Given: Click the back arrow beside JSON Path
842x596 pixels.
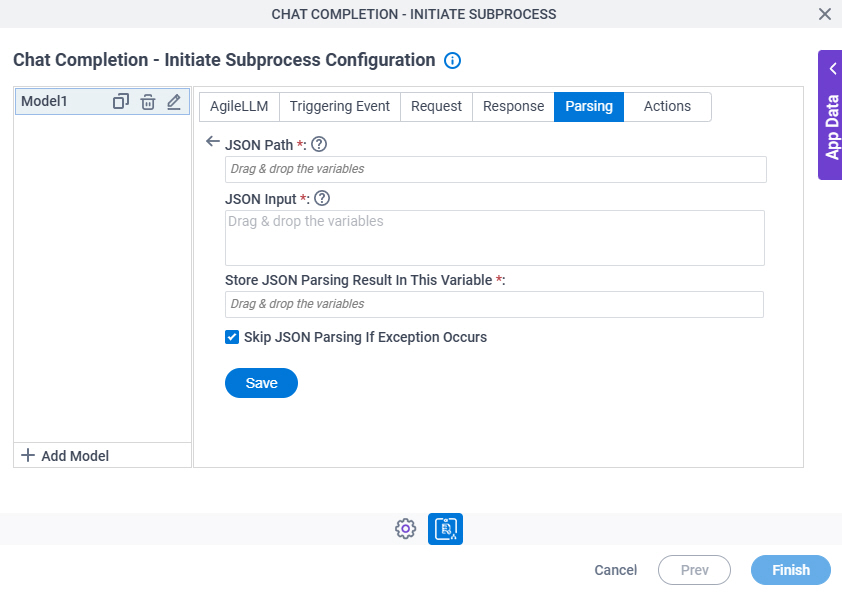Looking at the screenshot, I should (213, 141).
